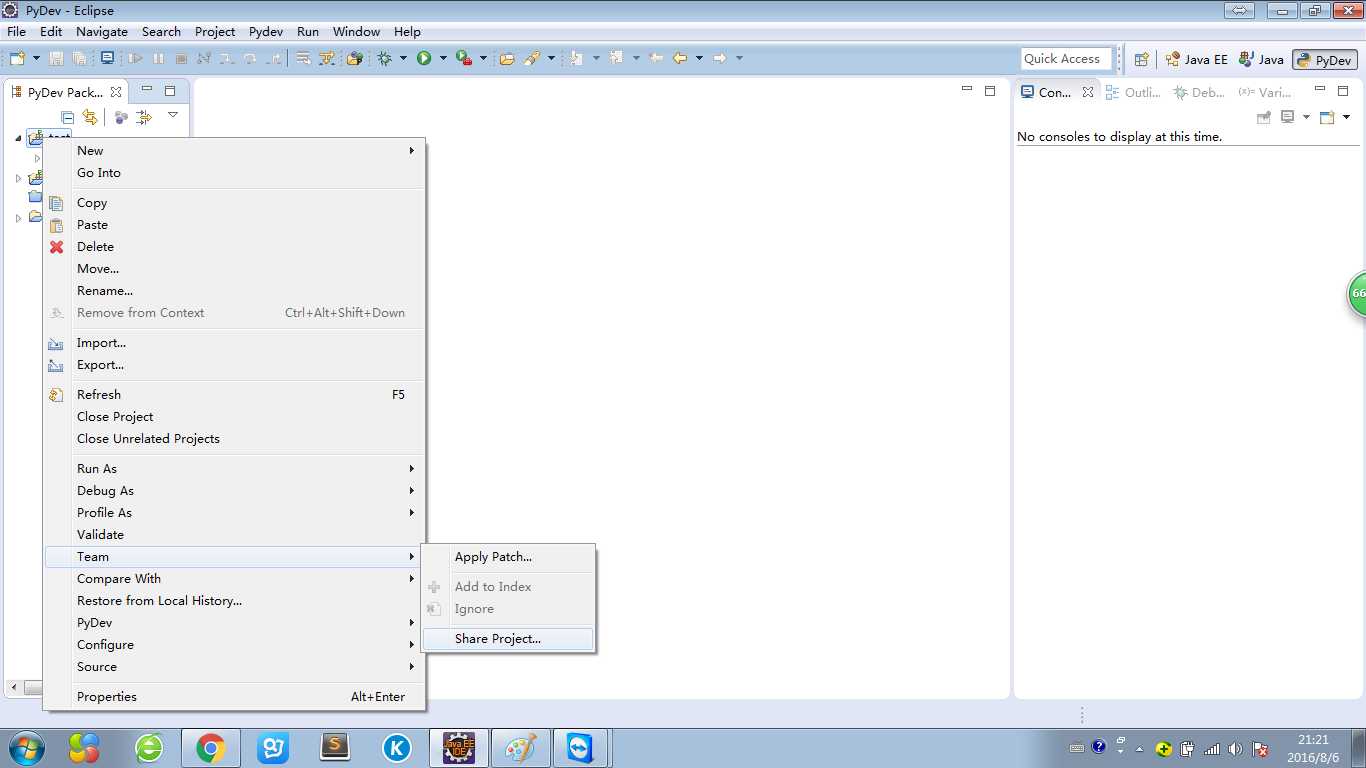Click Package Explorer horizontal scrollbar left arrow
This screenshot has height=768, width=1366.
click(x=14, y=688)
